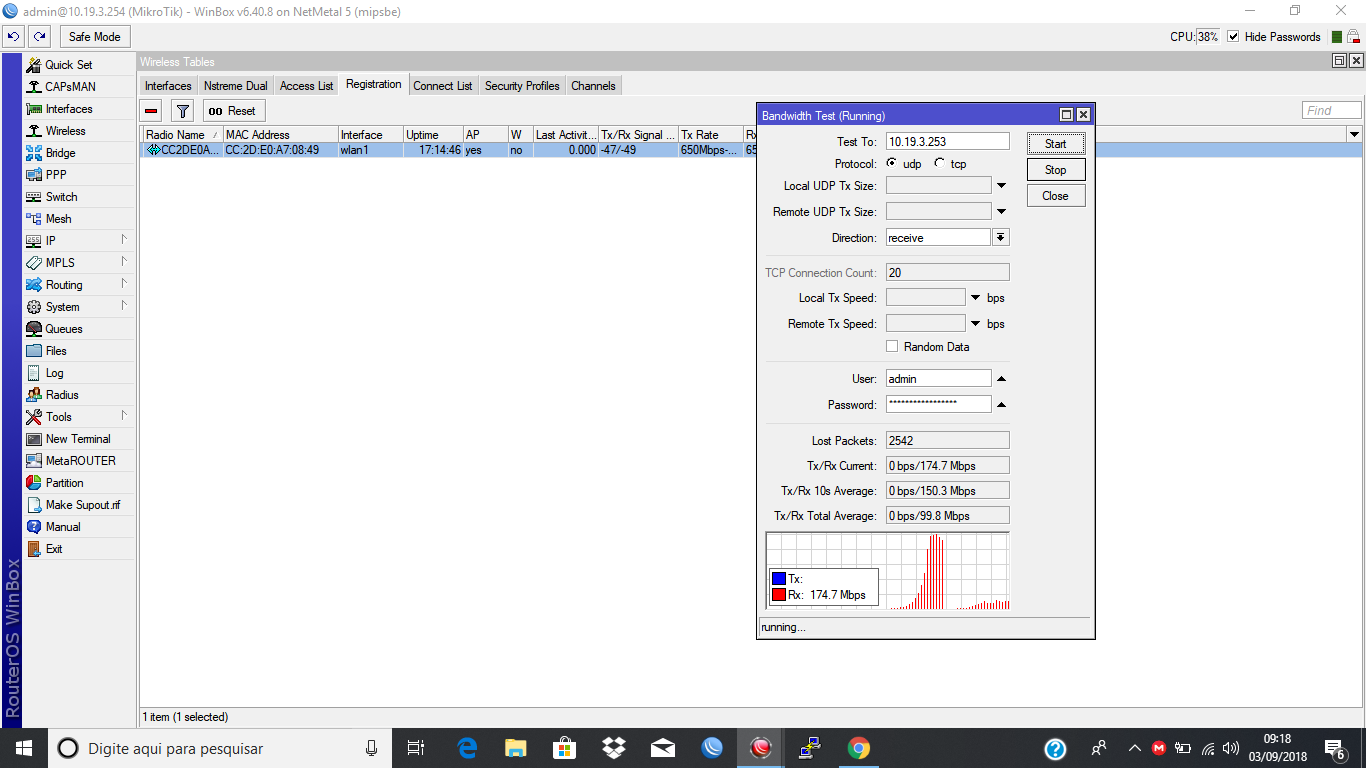Toggle the Hide Passwords checkbox
Image resolution: width=1366 pixels, height=768 pixels.
pyautogui.click(x=1233, y=37)
